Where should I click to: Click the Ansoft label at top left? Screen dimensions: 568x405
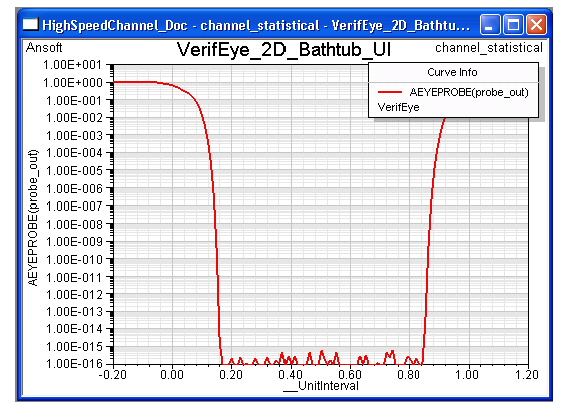44,47
